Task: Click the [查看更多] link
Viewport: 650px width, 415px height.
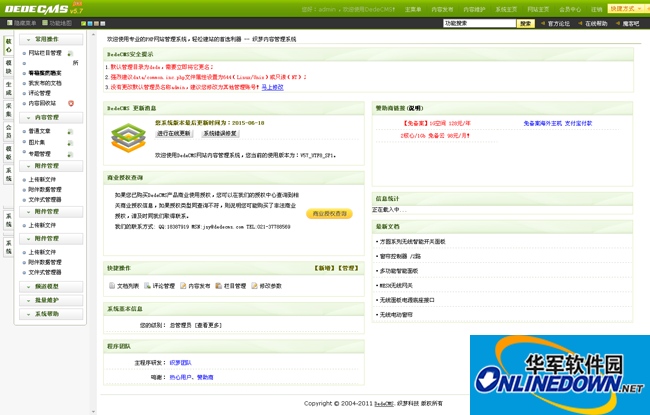Action: [x=209, y=325]
